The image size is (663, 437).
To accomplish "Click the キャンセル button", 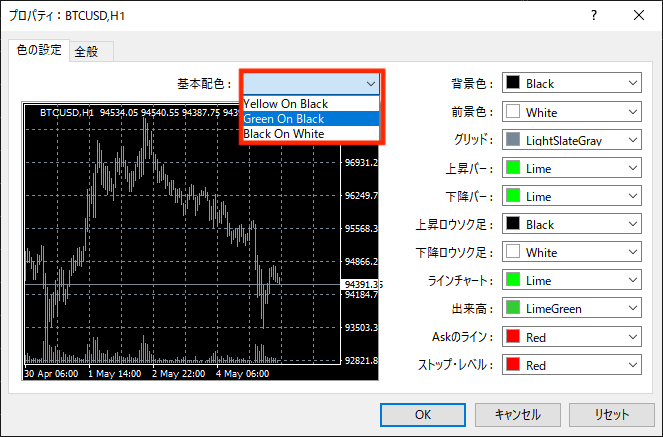I will pos(518,415).
